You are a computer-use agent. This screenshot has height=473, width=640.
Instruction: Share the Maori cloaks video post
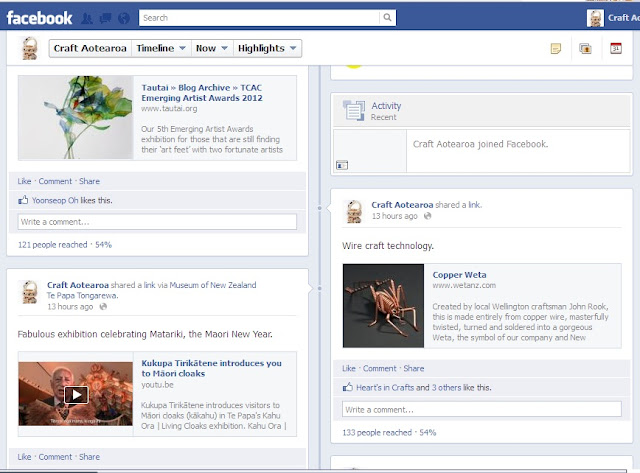[x=89, y=457]
